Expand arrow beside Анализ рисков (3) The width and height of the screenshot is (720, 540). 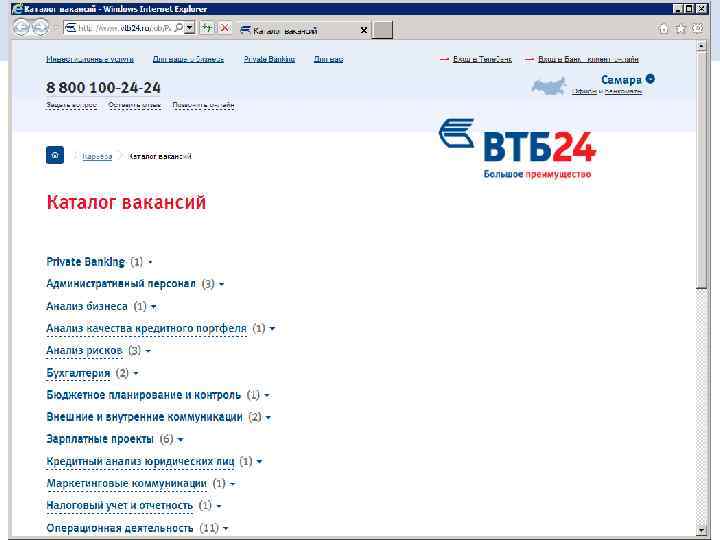pyautogui.click(x=148, y=351)
